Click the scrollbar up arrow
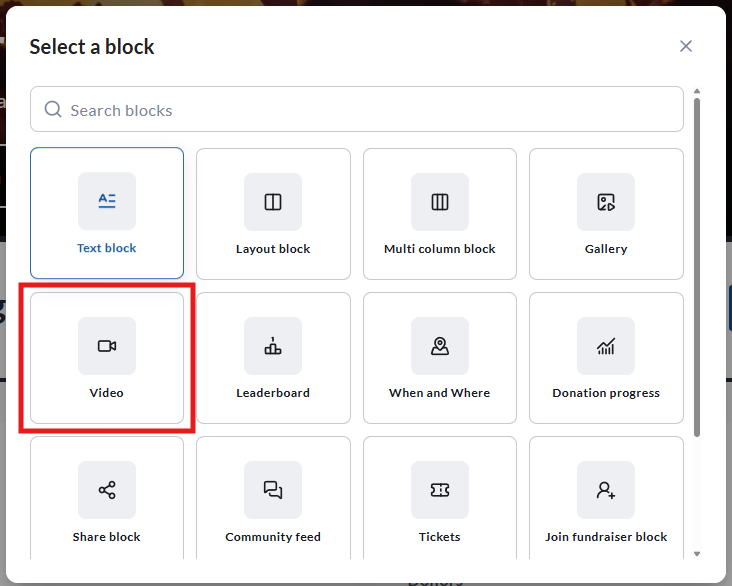The height and width of the screenshot is (586, 732). click(x=697, y=91)
